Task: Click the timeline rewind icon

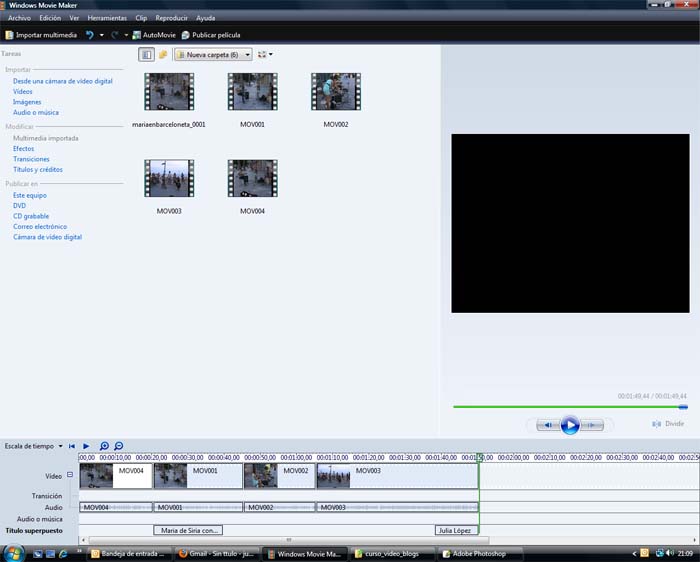Action: [x=71, y=446]
